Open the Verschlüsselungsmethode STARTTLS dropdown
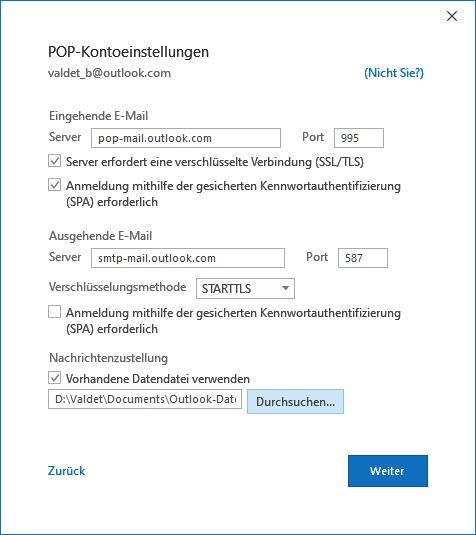This screenshot has height=535, width=476. [245, 289]
